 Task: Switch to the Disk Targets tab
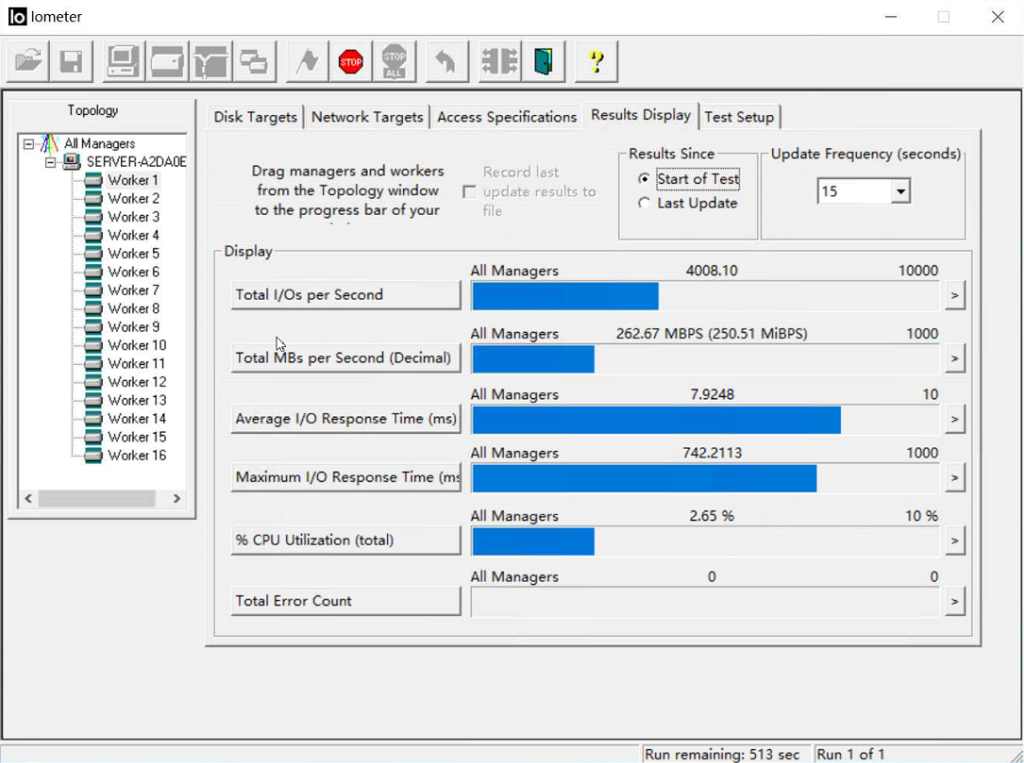255,117
